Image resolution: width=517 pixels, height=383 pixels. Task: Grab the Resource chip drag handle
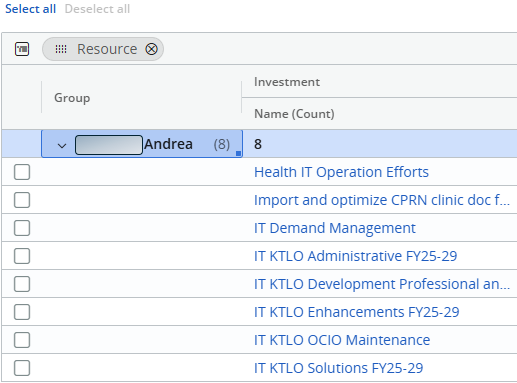coord(61,49)
